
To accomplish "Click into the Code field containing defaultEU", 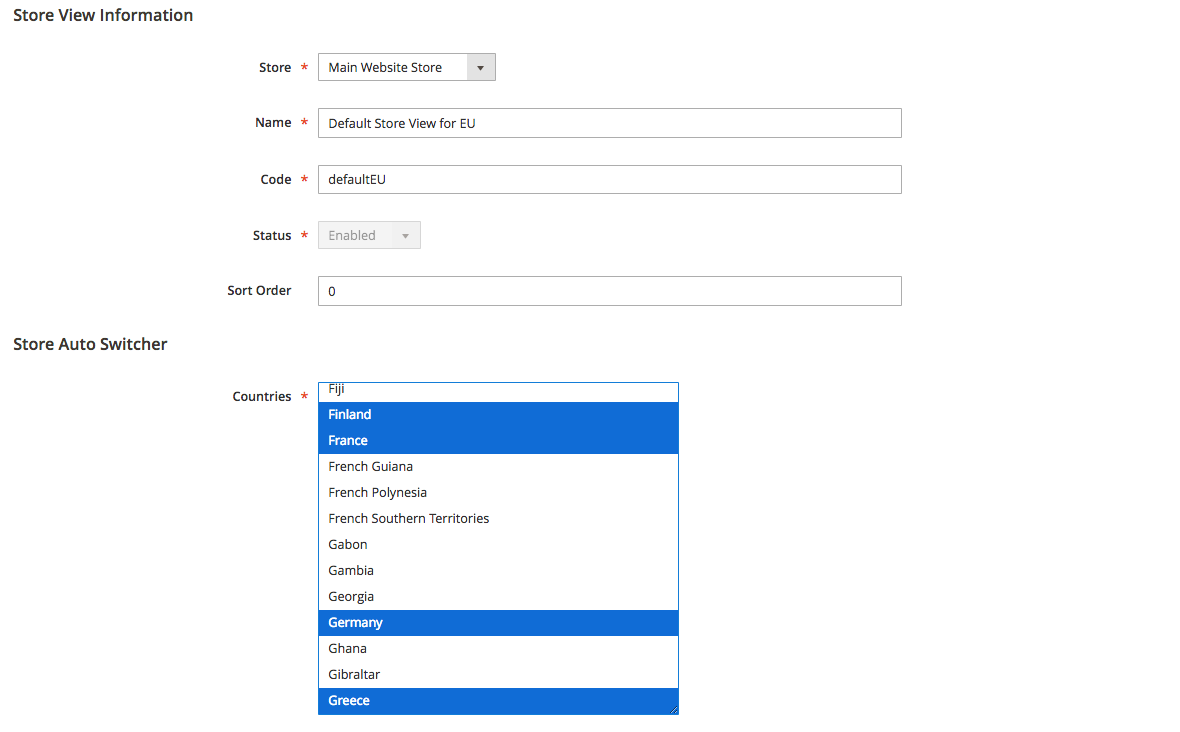I will click(610, 179).
